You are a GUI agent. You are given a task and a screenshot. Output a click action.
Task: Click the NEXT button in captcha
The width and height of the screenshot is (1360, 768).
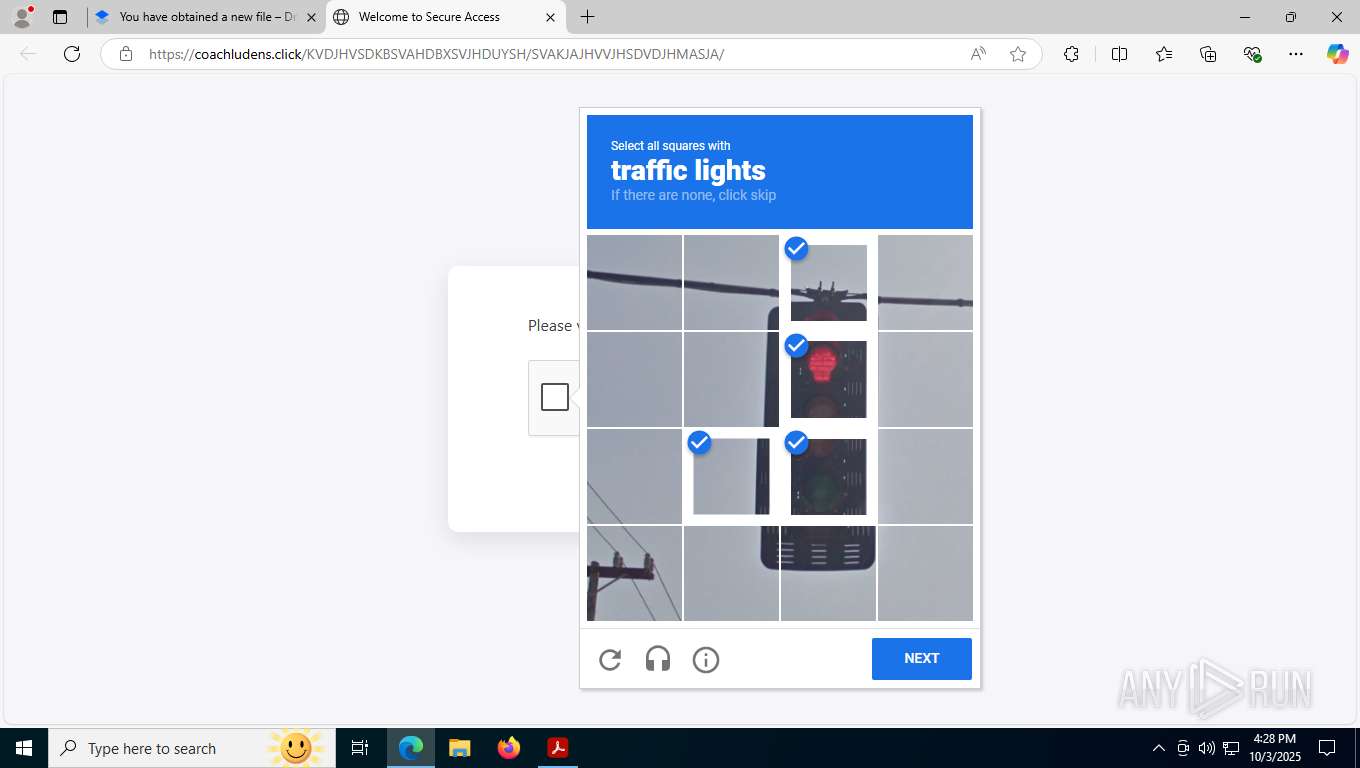pos(922,659)
